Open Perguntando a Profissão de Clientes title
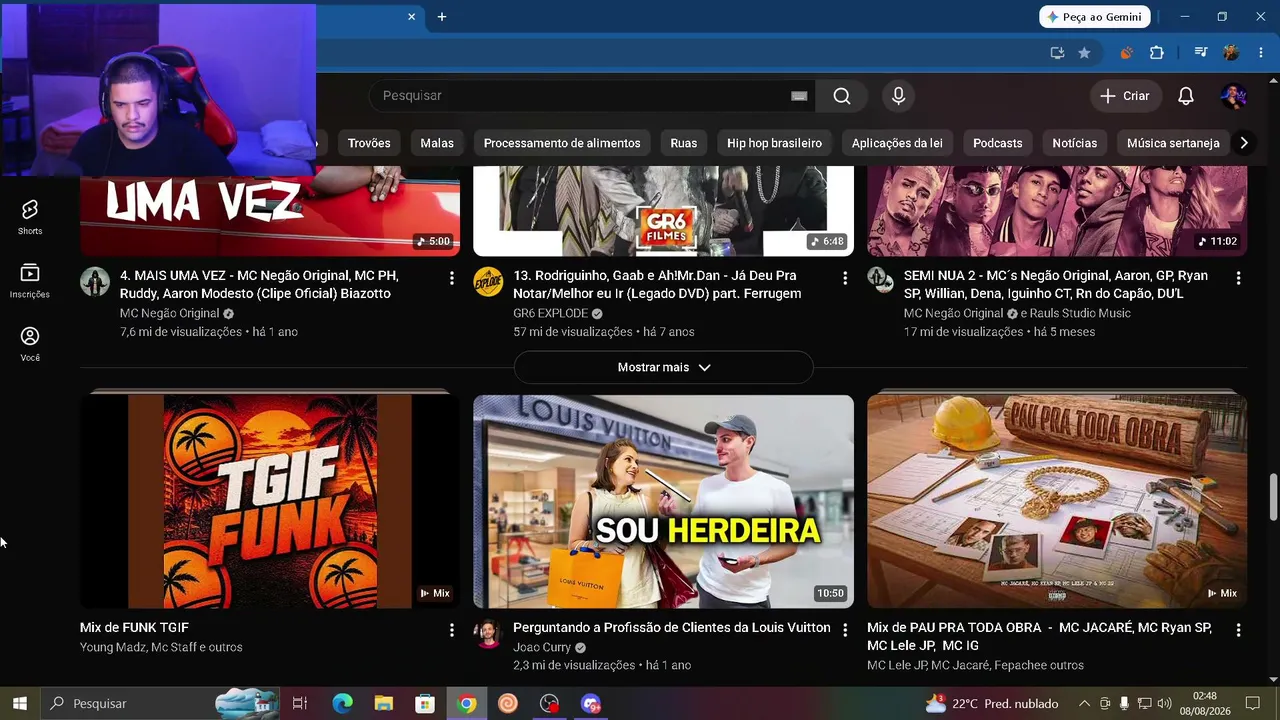 672,628
